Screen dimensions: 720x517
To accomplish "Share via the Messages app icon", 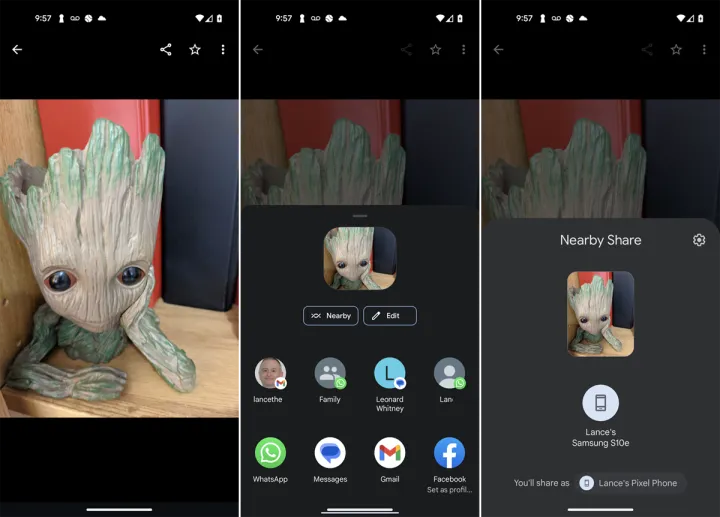I will (x=330, y=453).
